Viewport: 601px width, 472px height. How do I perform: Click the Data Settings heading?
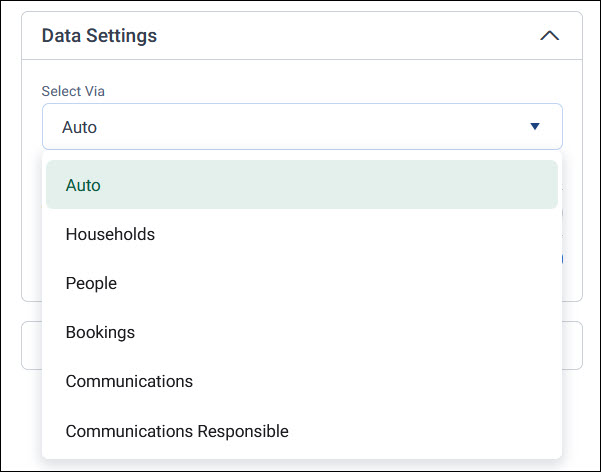pyautogui.click(x=99, y=36)
